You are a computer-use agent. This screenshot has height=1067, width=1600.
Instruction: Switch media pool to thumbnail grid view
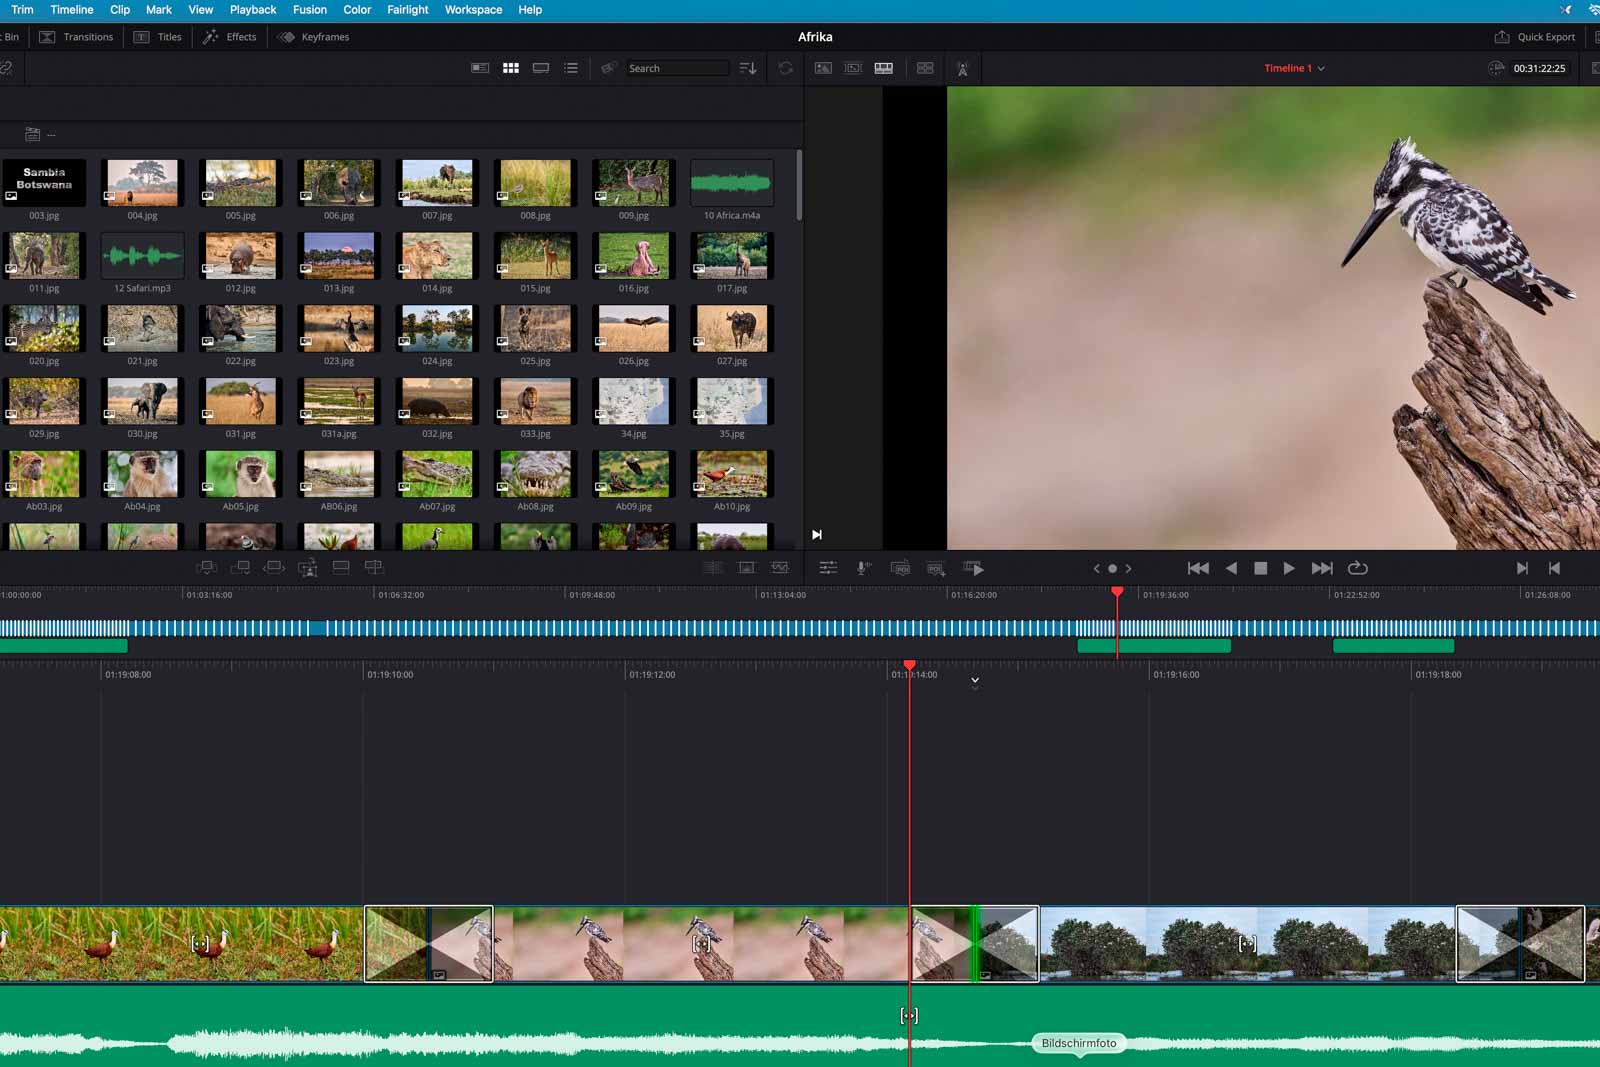click(x=511, y=68)
